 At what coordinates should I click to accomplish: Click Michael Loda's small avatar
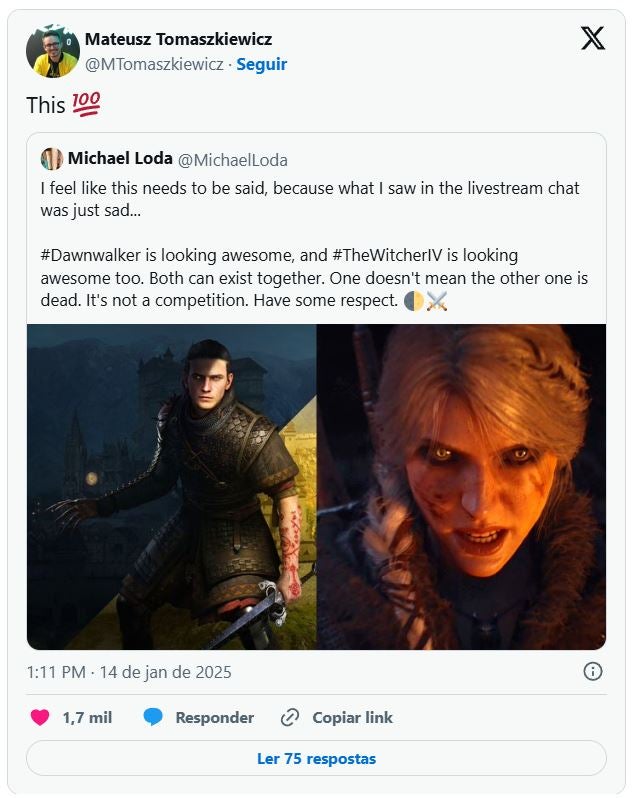(x=52, y=159)
